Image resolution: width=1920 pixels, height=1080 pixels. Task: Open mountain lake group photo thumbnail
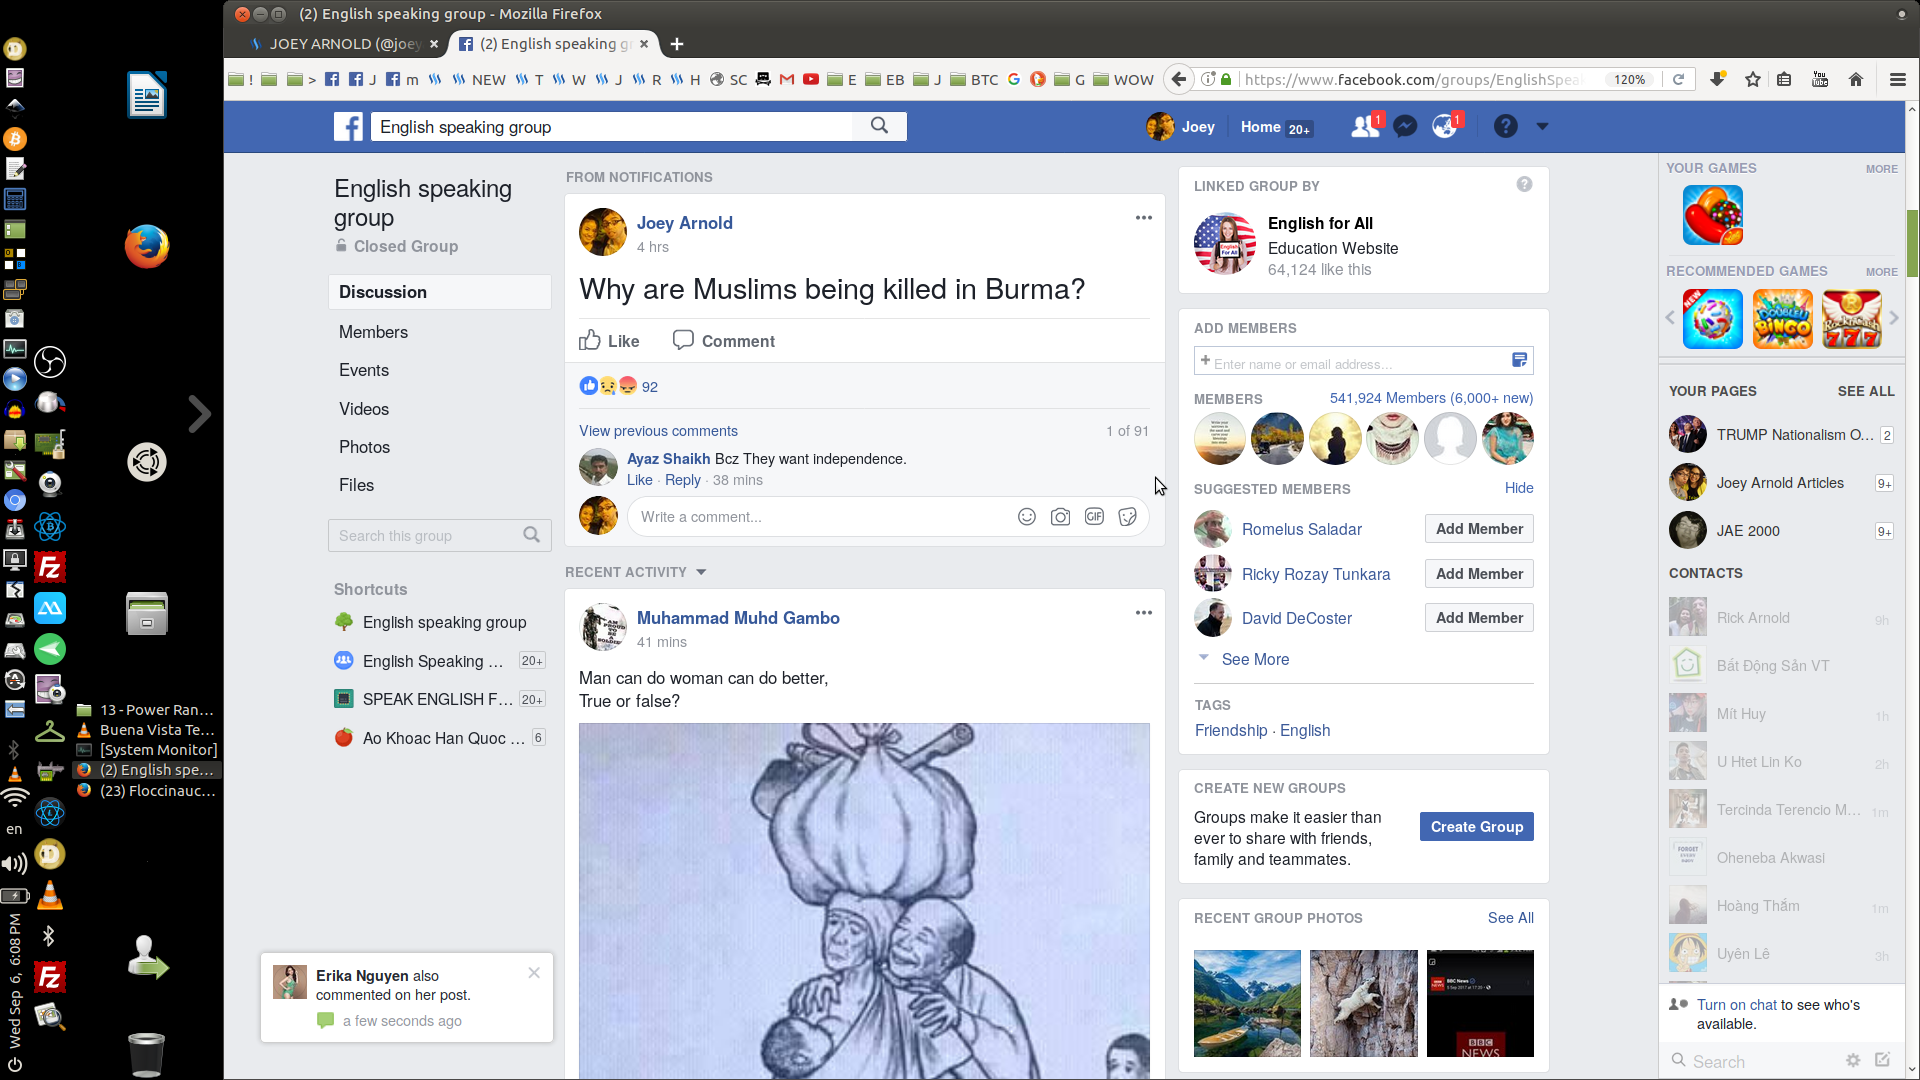coord(1247,1003)
